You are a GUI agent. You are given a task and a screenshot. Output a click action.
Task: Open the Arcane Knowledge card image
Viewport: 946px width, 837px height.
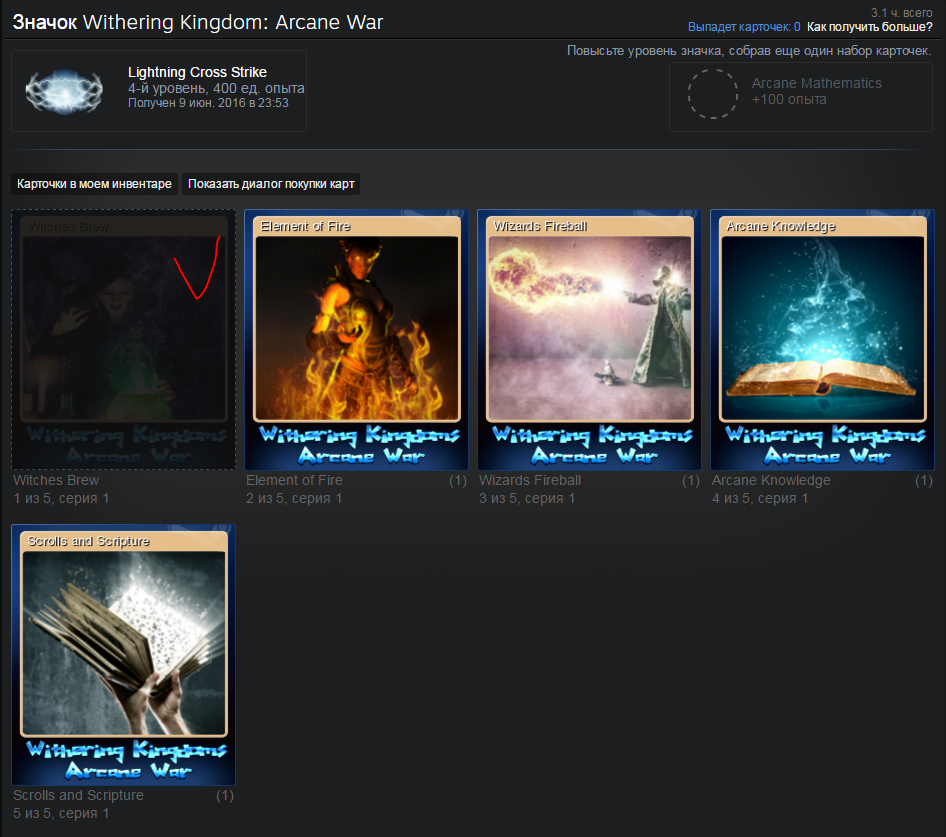pyautogui.click(x=822, y=340)
